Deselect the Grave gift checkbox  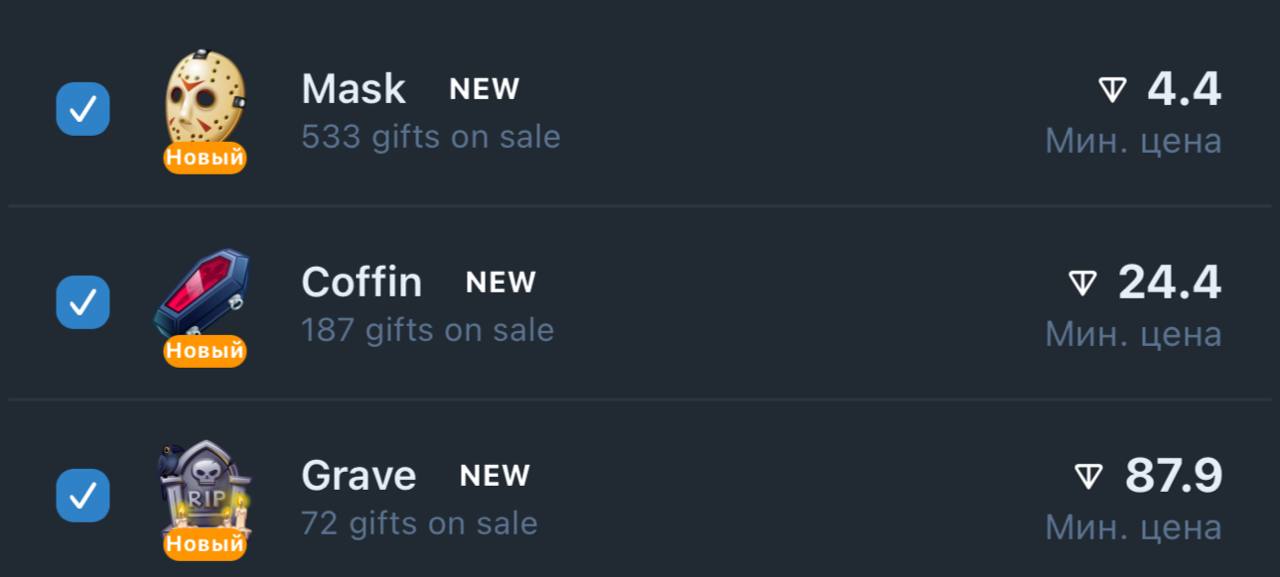click(83, 495)
